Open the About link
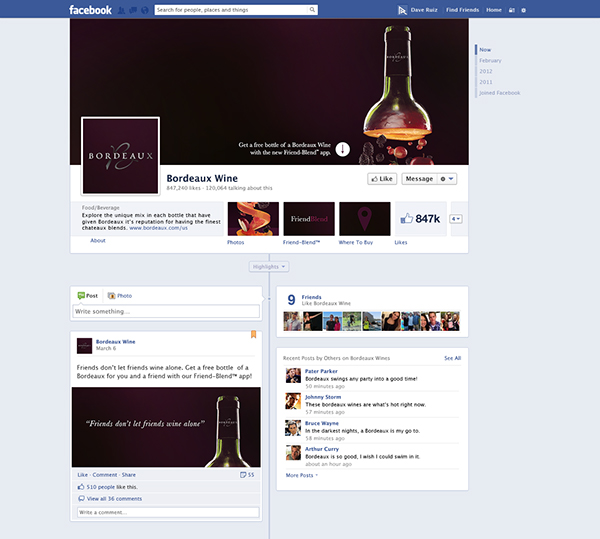The image size is (600, 539). (x=98, y=241)
